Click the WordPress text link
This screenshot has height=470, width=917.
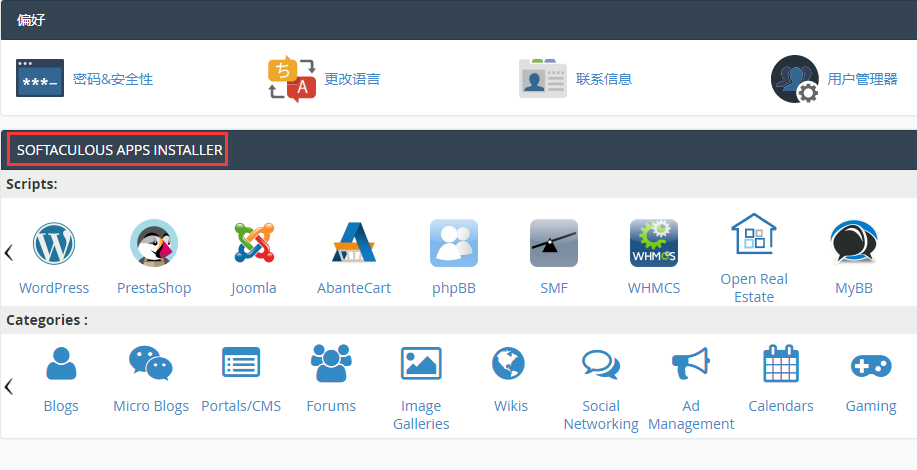click(x=54, y=288)
